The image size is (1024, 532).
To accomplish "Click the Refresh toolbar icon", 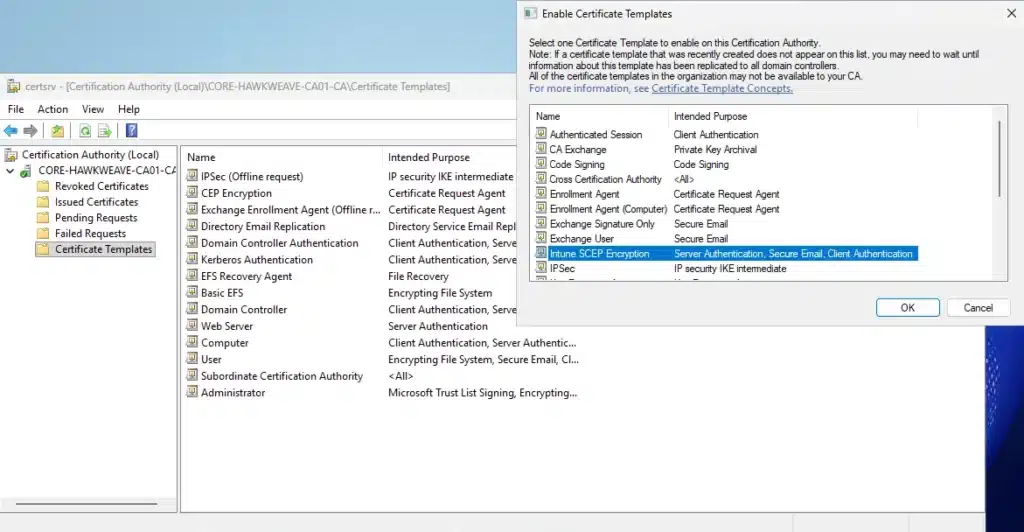I will click(85, 130).
